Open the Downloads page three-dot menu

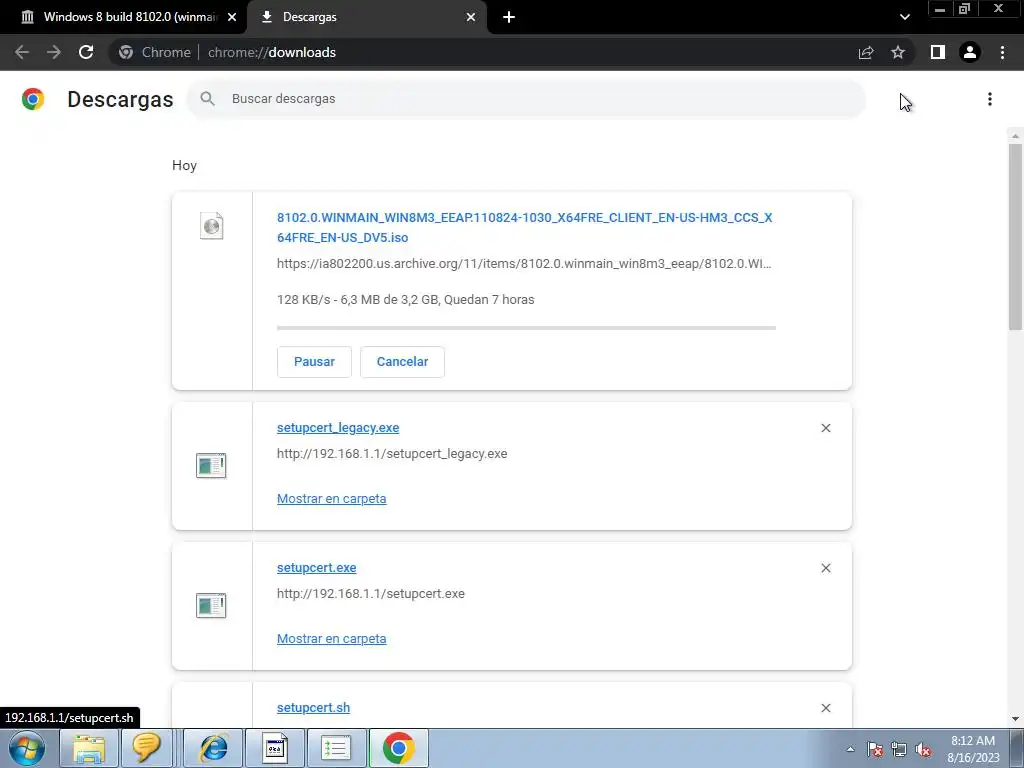(x=990, y=99)
